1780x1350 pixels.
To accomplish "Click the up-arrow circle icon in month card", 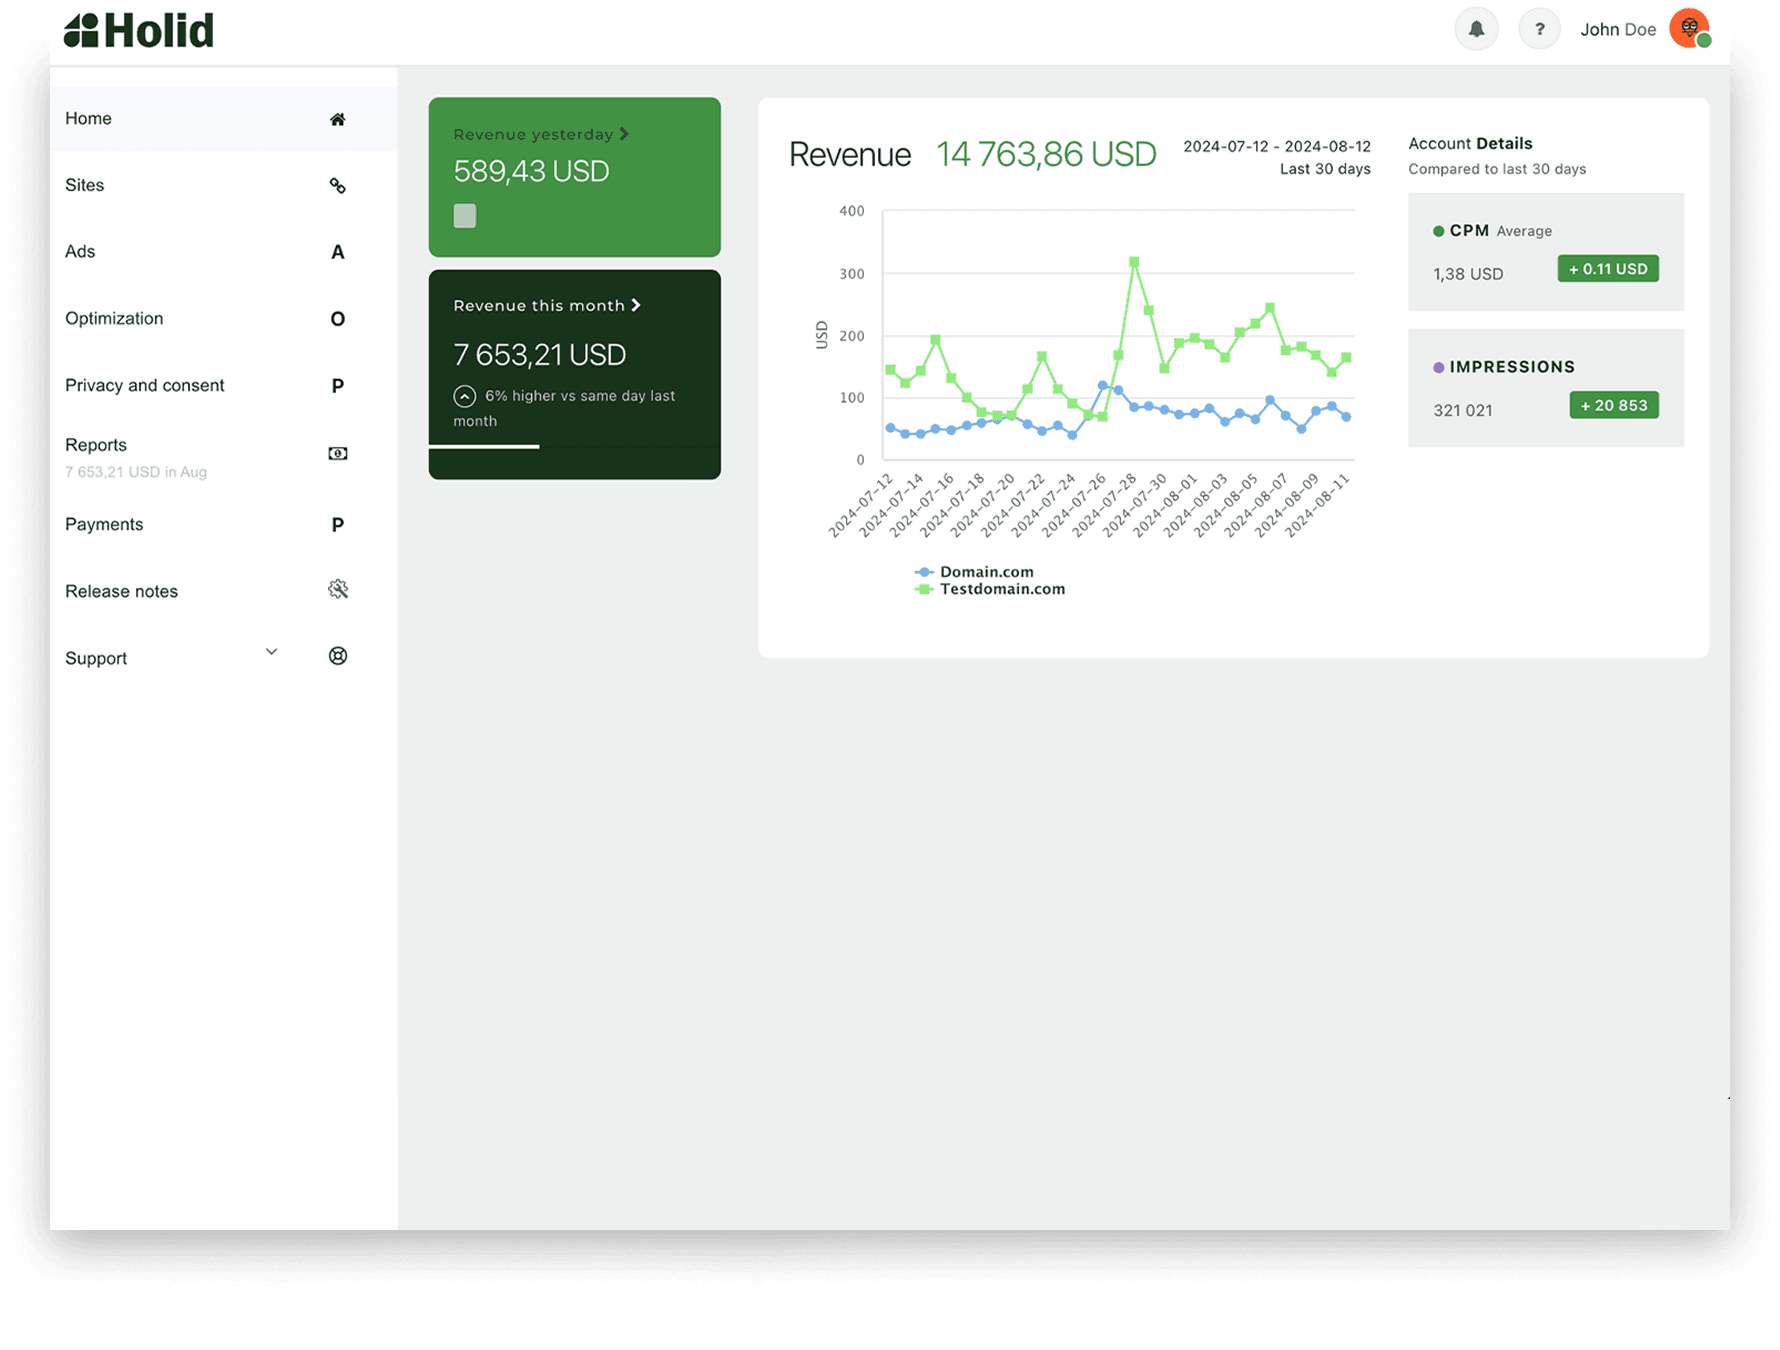I will click(x=464, y=396).
